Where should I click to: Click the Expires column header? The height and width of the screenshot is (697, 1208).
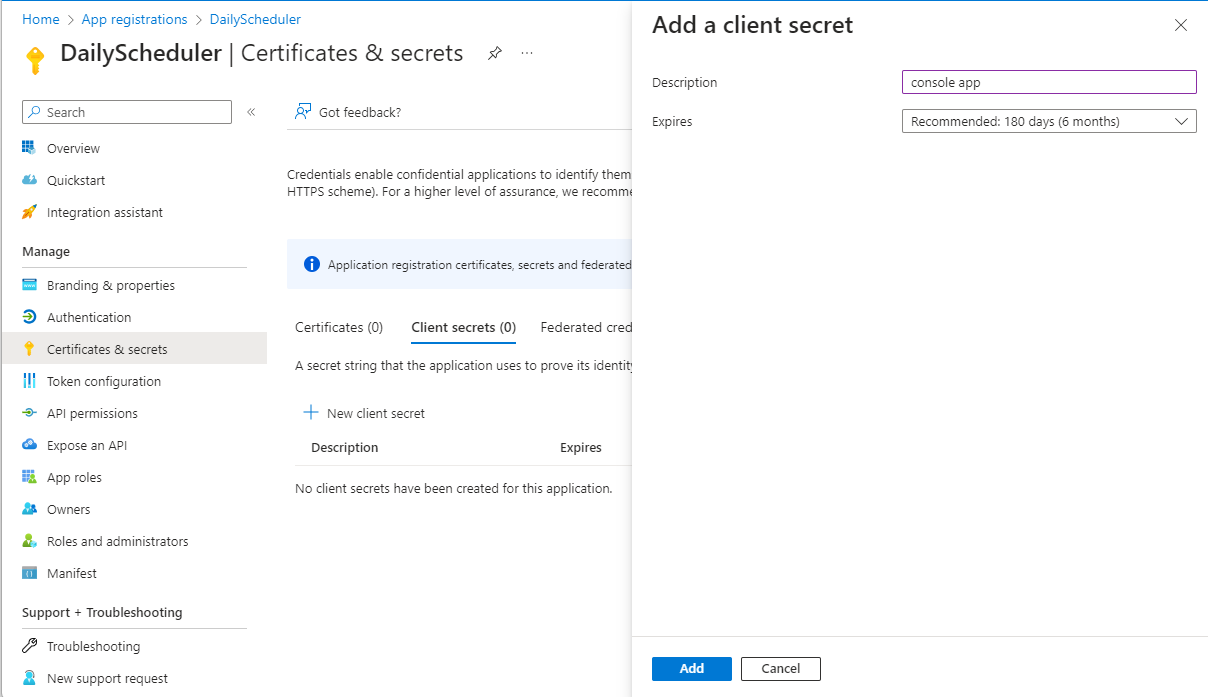[580, 447]
